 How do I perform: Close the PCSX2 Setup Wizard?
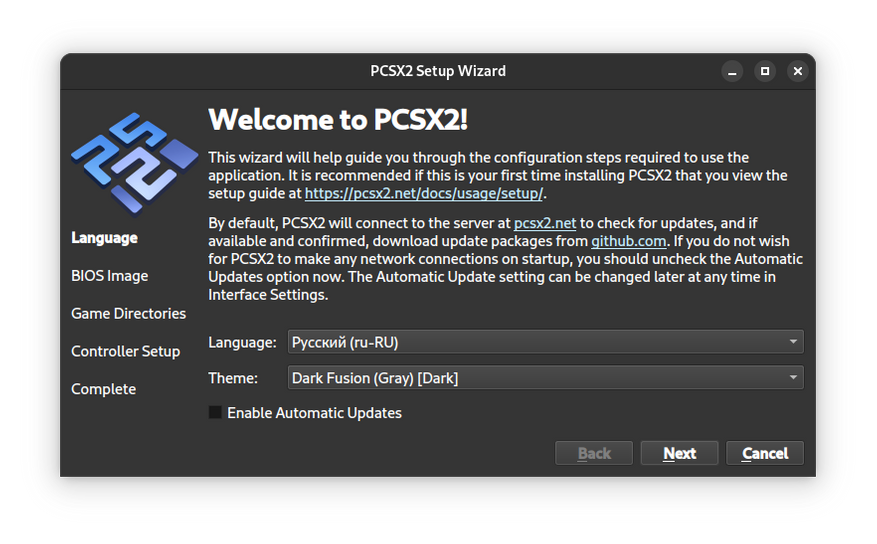(798, 72)
